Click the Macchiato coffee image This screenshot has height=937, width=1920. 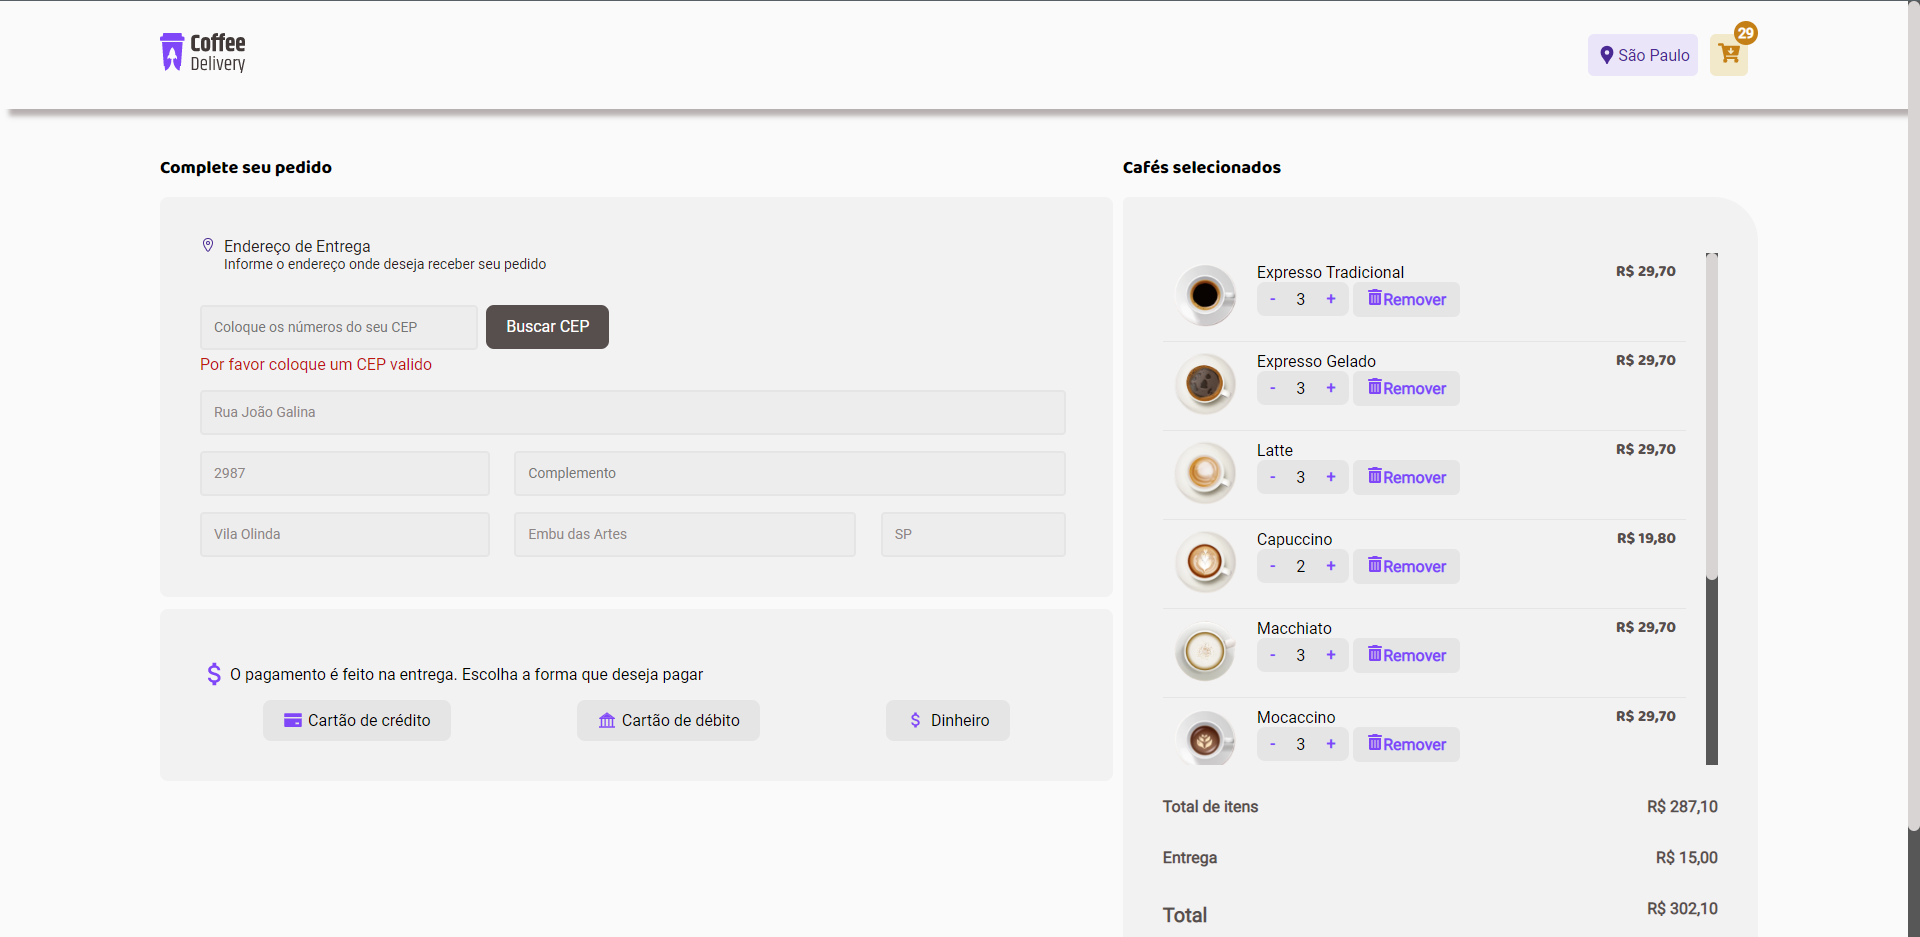click(1205, 651)
